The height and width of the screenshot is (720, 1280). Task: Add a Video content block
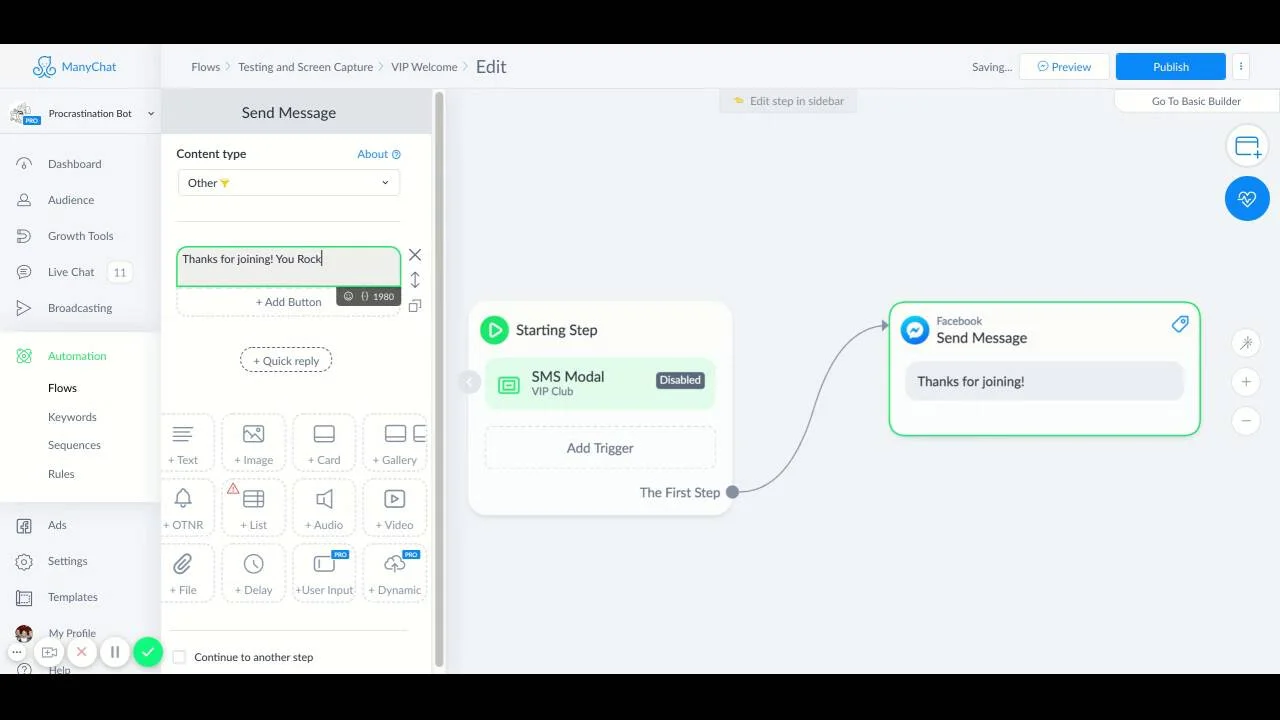[x=395, y=508]
